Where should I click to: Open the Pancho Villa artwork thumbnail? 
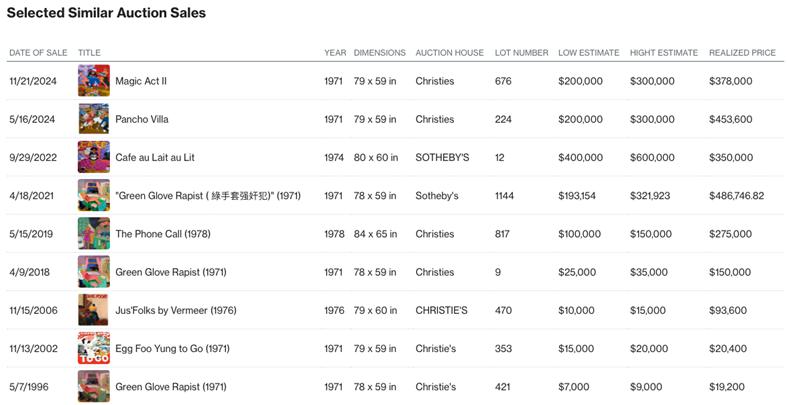click(94, 119)
